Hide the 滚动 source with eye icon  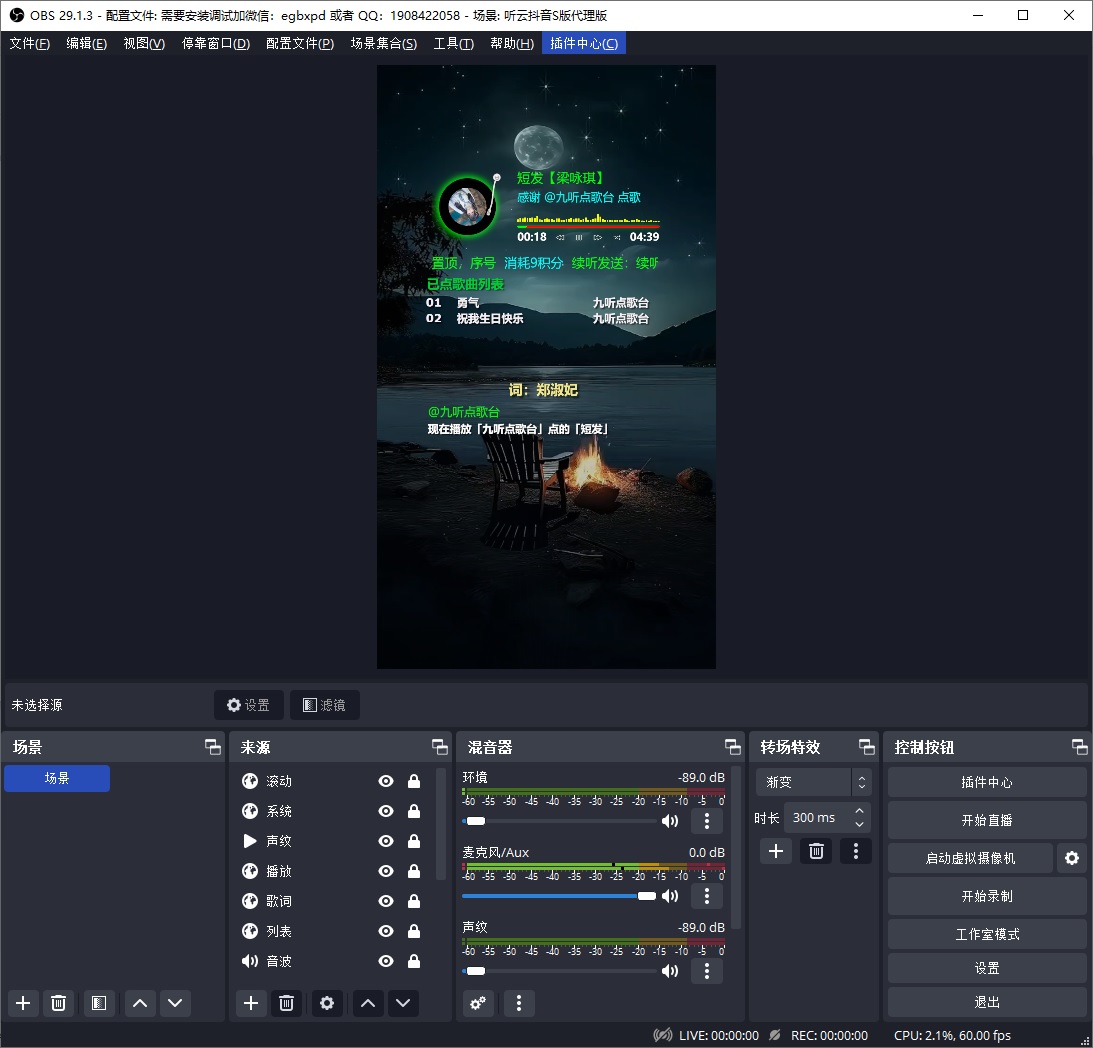tap(386, 781)
